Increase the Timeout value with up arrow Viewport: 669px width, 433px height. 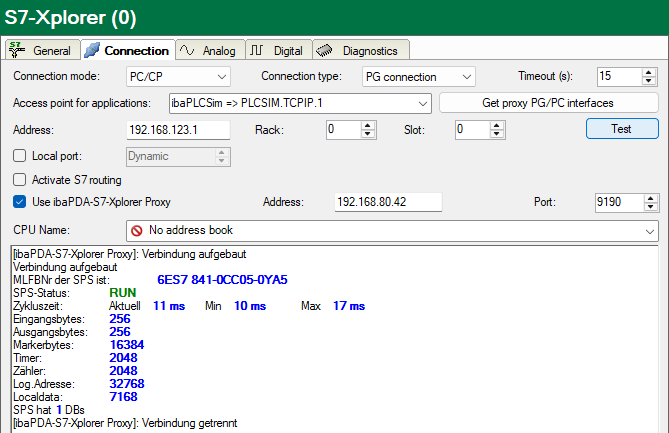(634, 73)
